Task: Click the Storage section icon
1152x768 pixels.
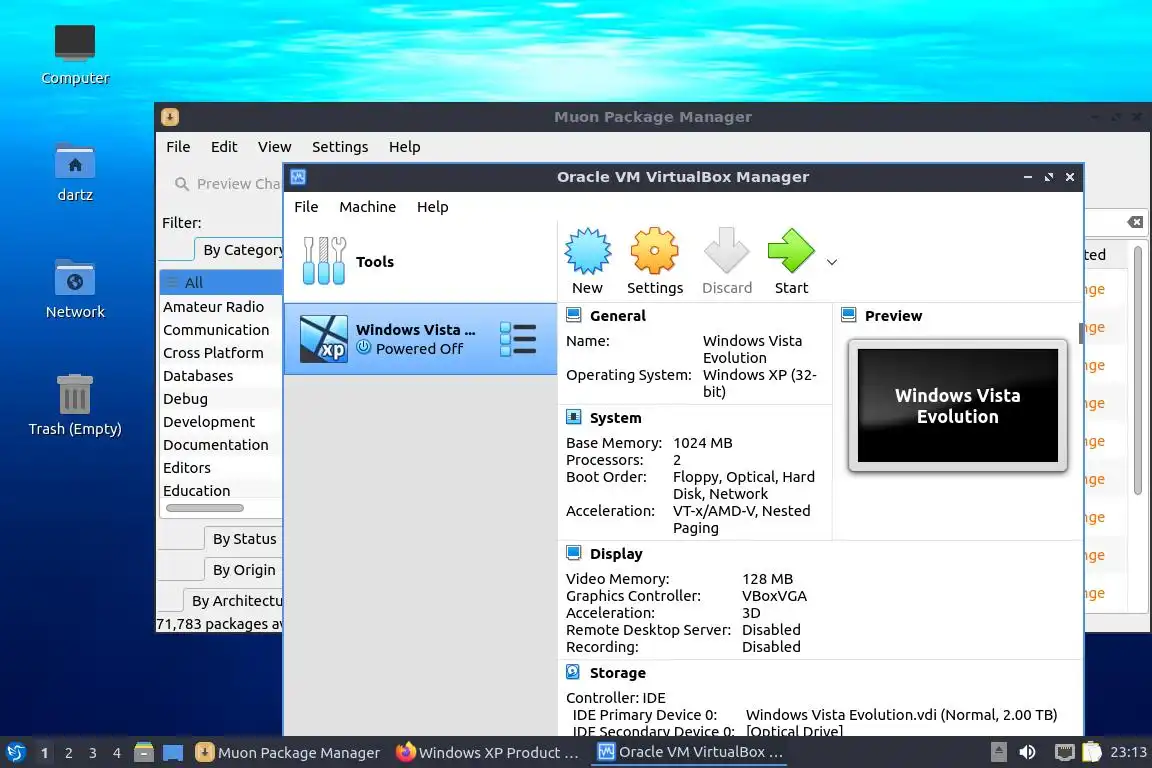Action: coord(573,672)
